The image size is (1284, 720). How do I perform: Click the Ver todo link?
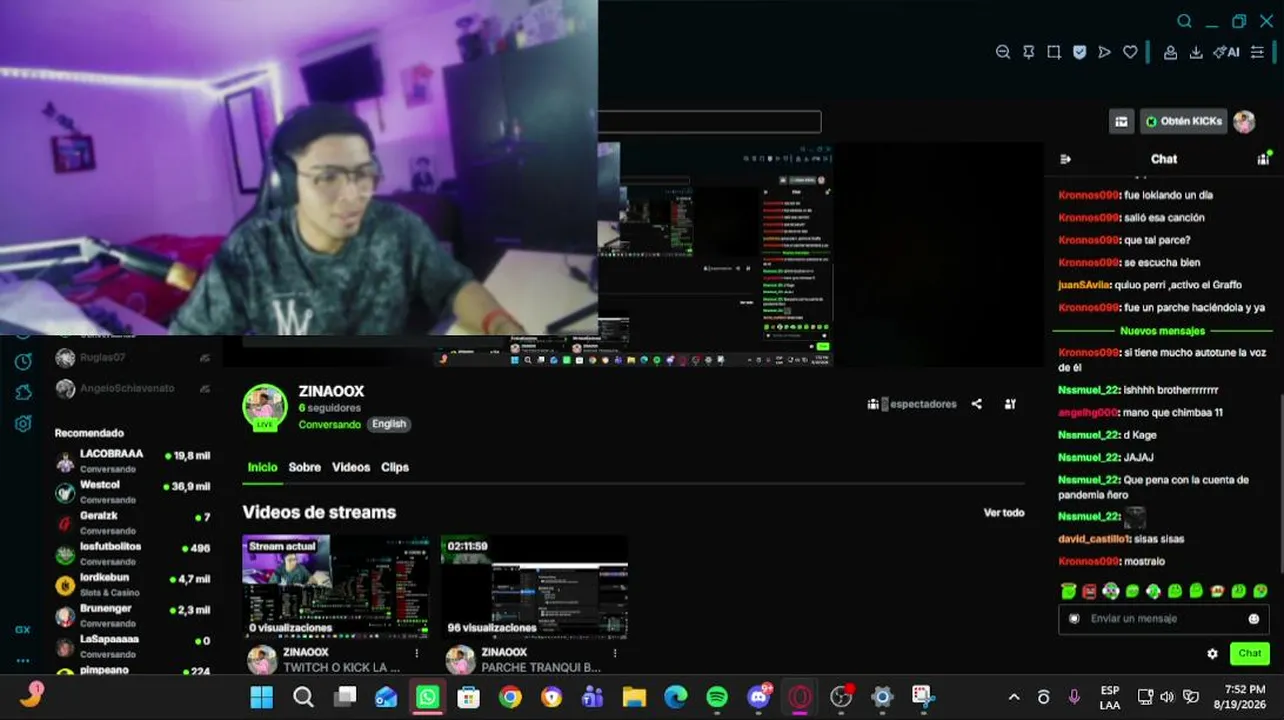coord(1004,513)
